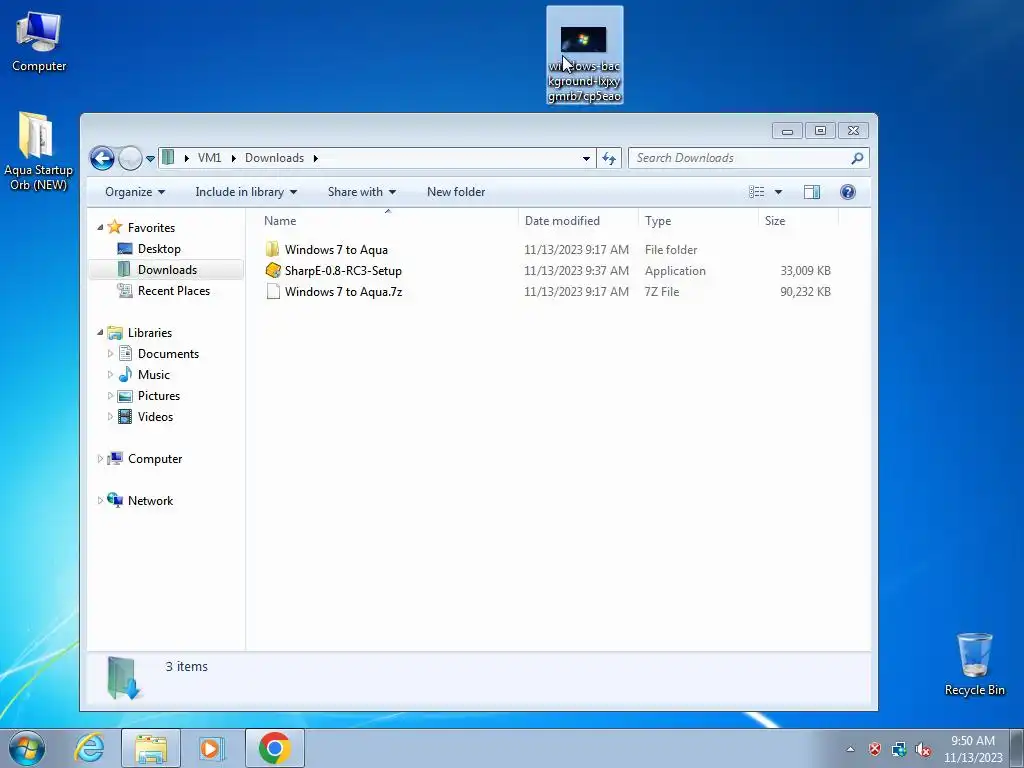
Task: Select the Windows 7 to Aqua.7z file
Action: pos(343,292)
